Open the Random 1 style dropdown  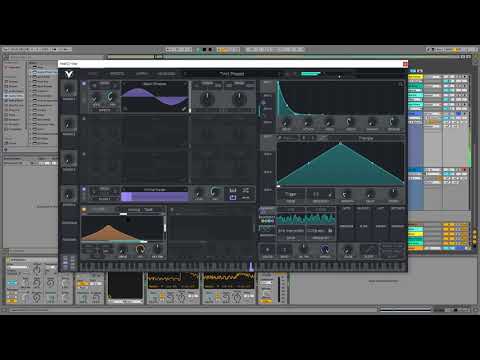(x=291, y=230)
